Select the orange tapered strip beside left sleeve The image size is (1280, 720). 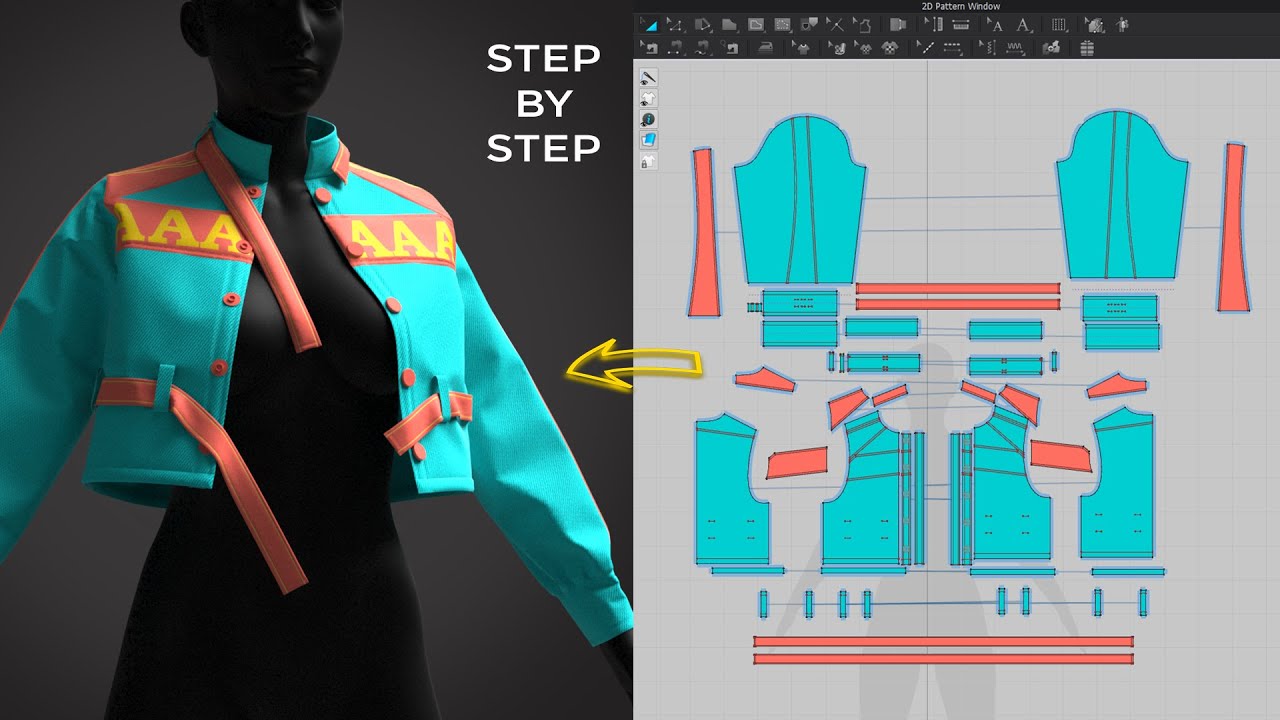(705, 233)
